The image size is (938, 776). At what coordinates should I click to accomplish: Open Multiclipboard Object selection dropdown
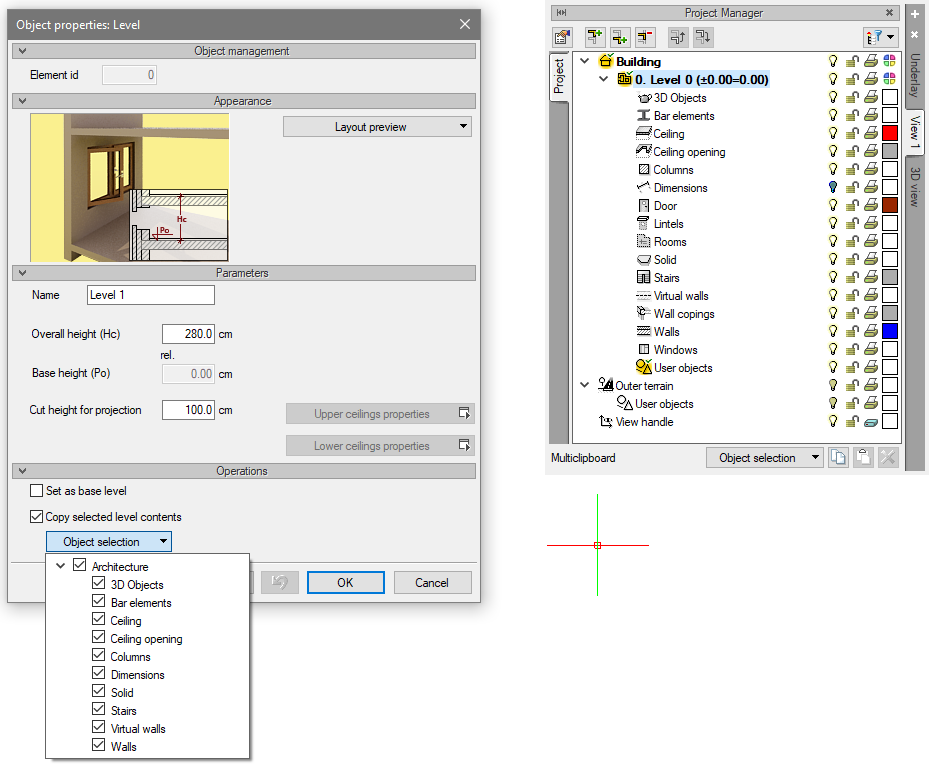pyautogui.click(x=765, y=458)
